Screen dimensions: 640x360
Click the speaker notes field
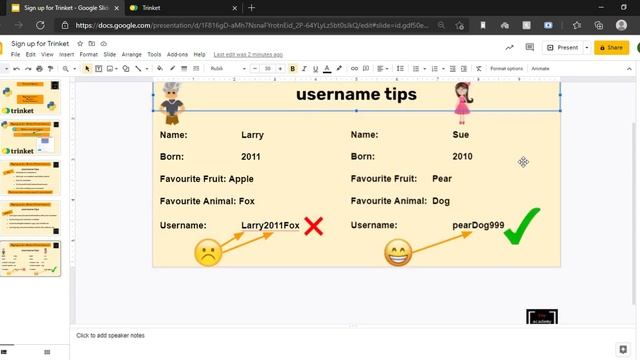353,336
